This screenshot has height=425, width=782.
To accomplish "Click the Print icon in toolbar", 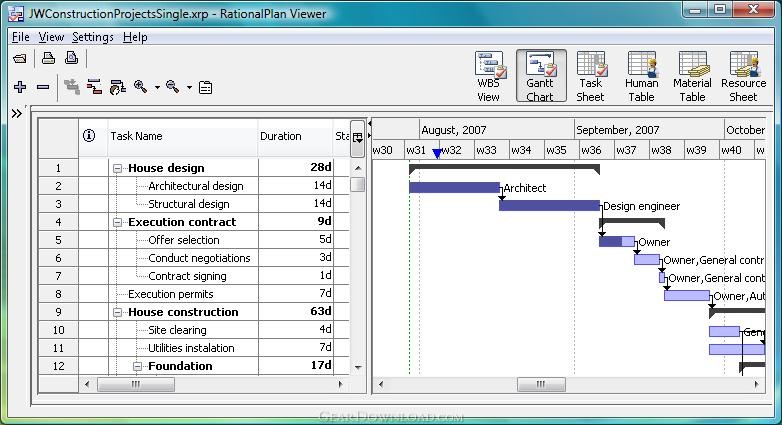I will tap(47, 59).
